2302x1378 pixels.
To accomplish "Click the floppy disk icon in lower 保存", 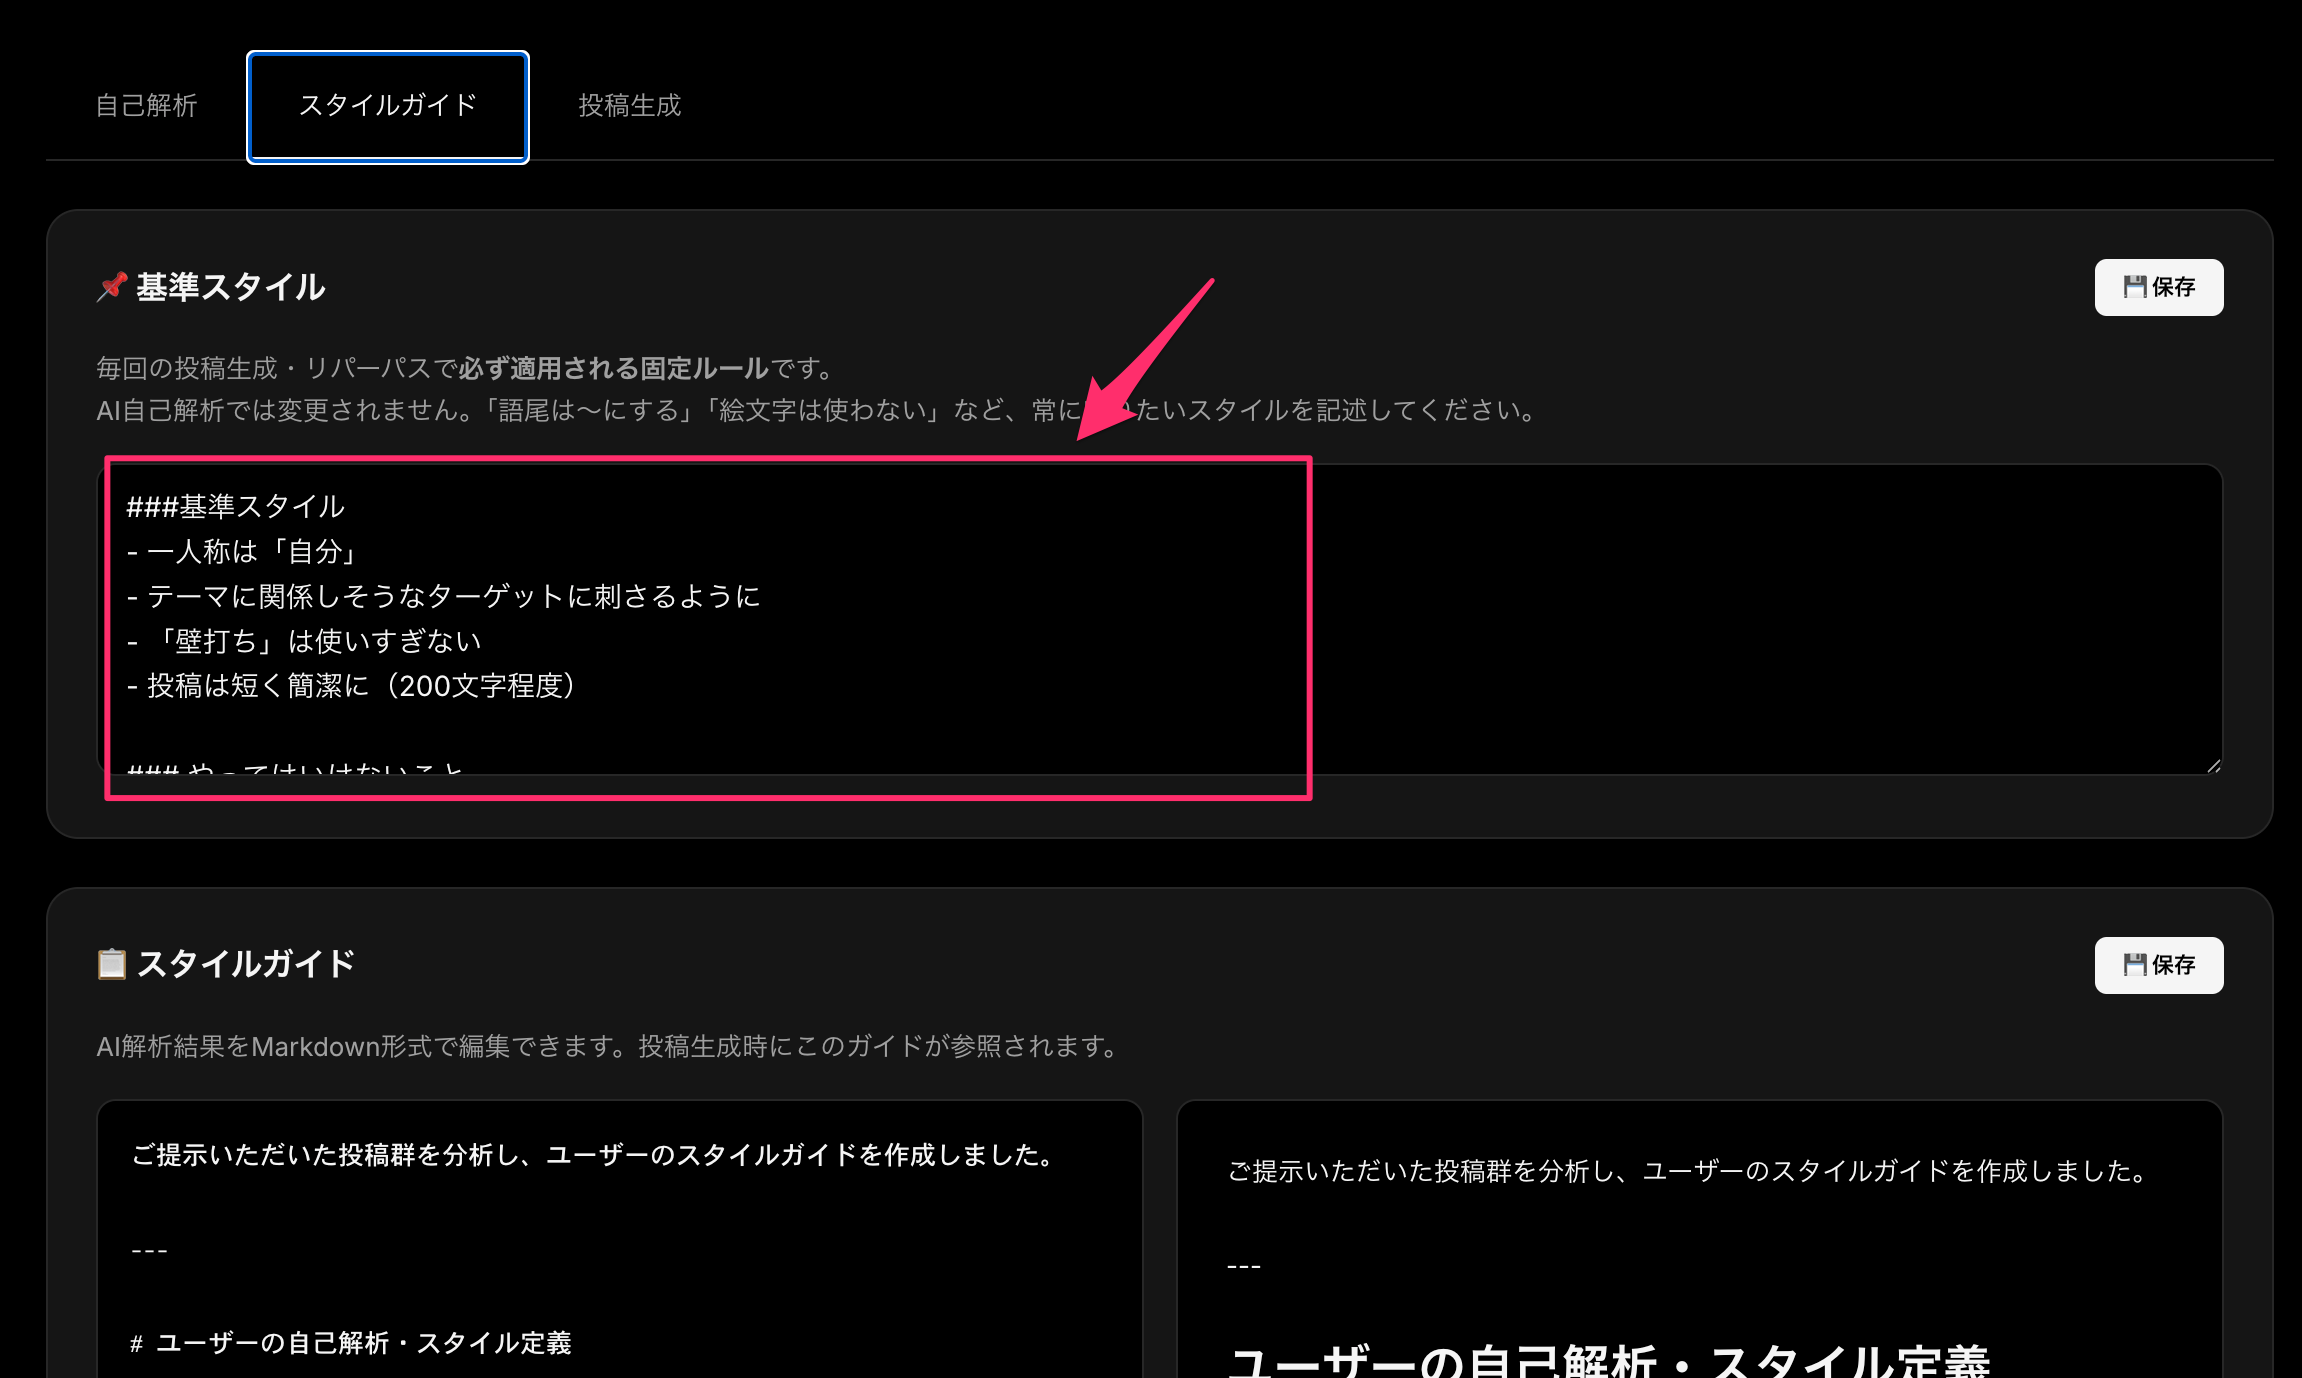I will click(x=2134, y=965).
